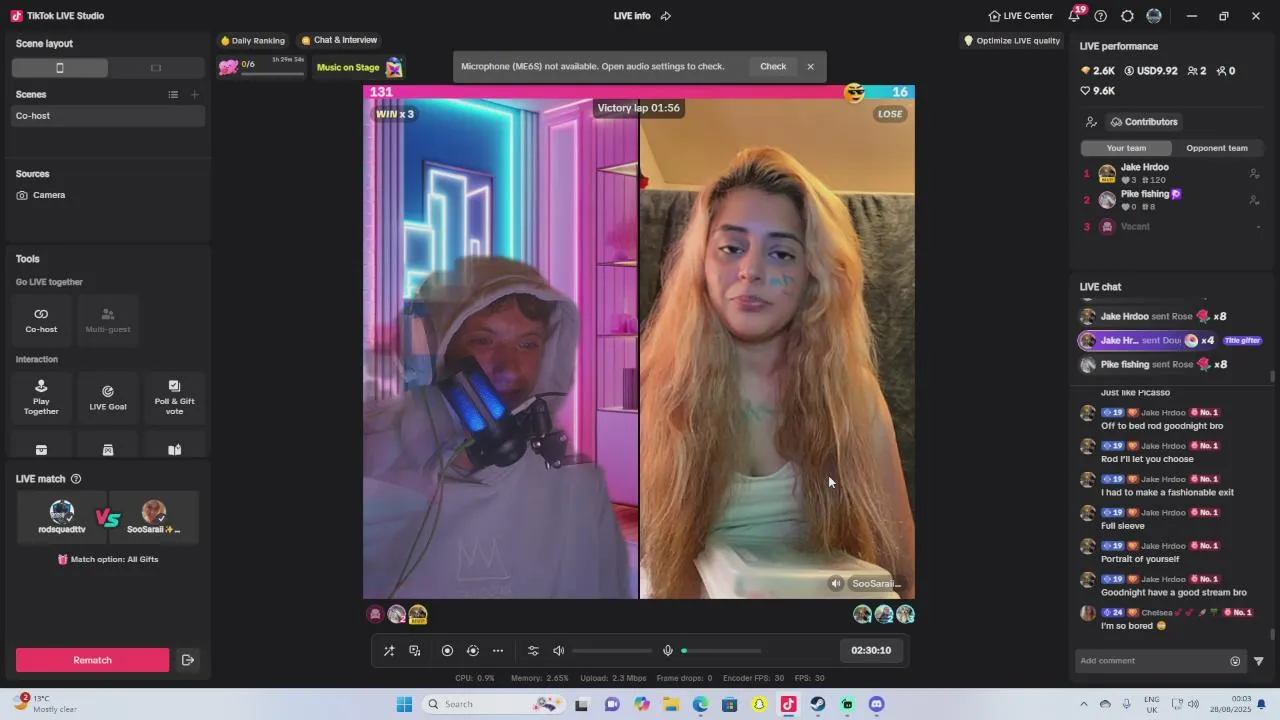Click the task progress 0/6 widget

(x=262, y=68)
